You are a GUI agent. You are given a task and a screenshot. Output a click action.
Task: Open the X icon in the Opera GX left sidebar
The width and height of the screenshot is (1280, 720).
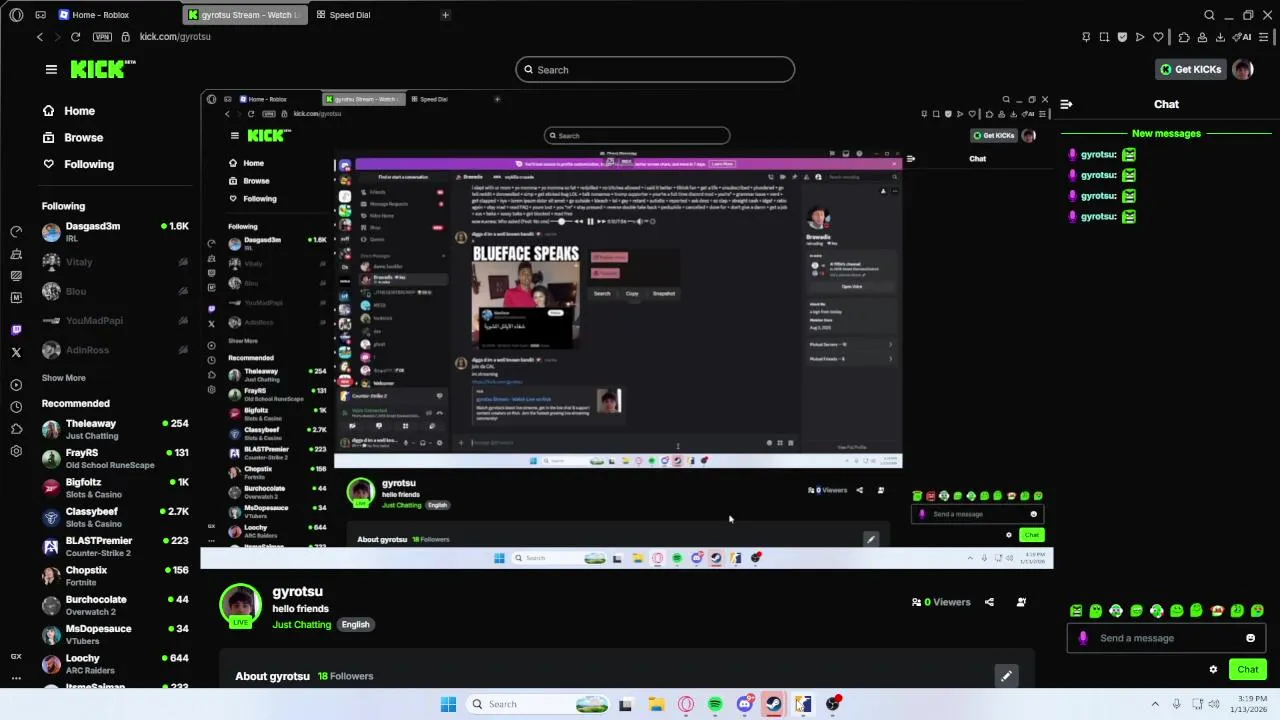pos(16,352)
